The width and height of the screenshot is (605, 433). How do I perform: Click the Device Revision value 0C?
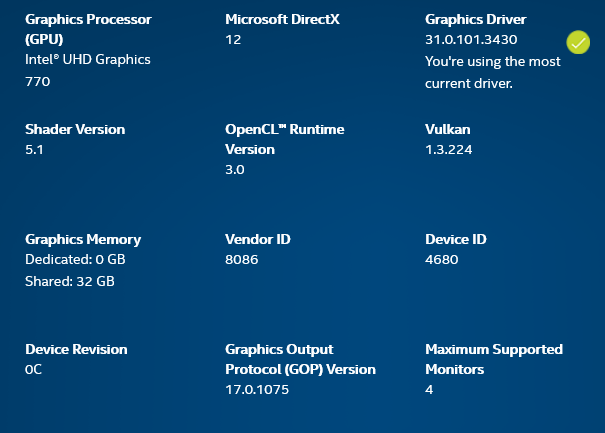(x=34, y=370)
